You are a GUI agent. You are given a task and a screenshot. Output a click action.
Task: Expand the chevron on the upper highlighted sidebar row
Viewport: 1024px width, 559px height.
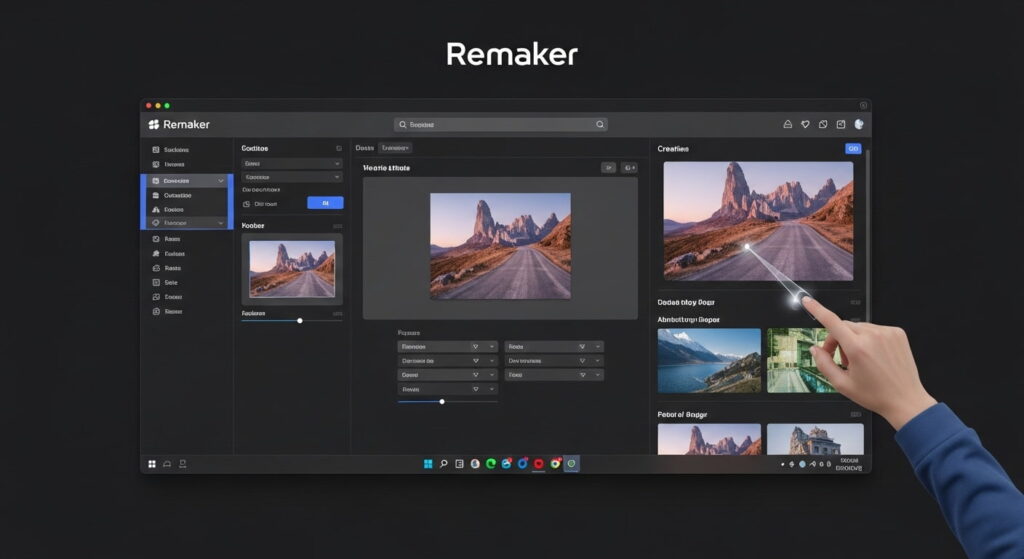point(221,181)
